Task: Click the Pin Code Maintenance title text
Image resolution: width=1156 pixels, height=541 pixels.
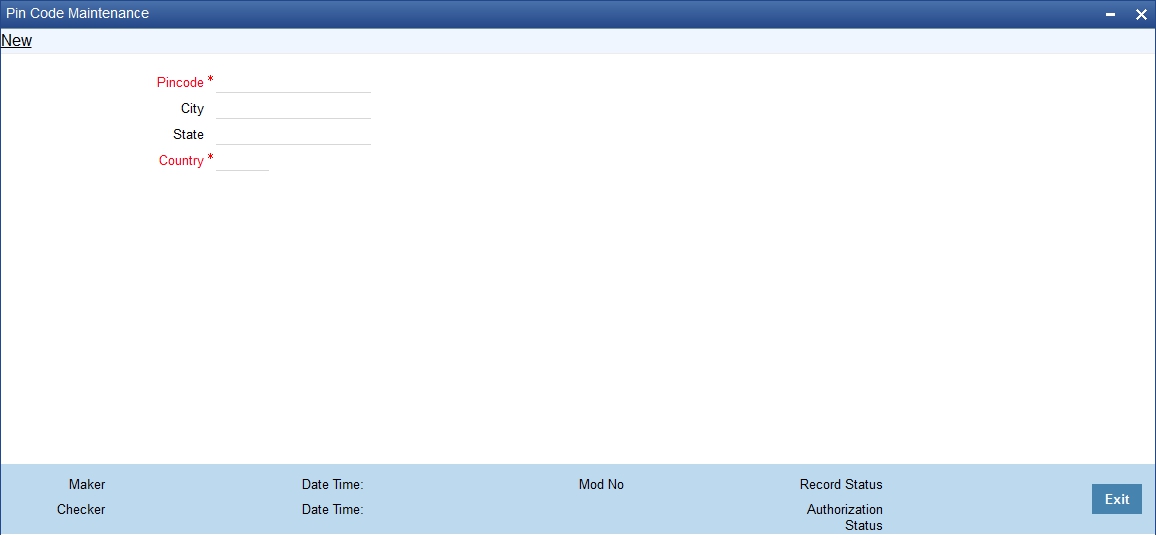Action: [x=77, y=13]
